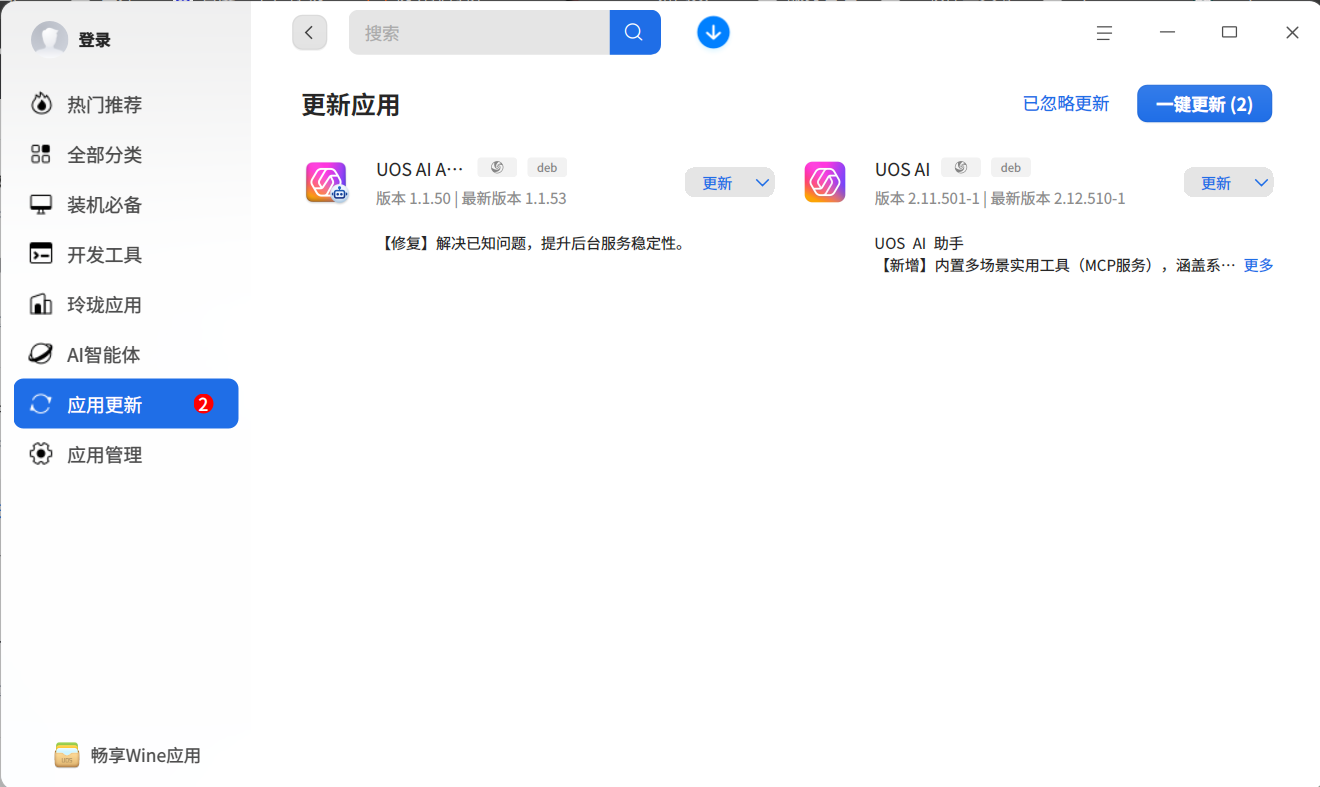Click 一键更新 (2) button
This screenshot has height=787, width=1320.
tap(1204, 104)
